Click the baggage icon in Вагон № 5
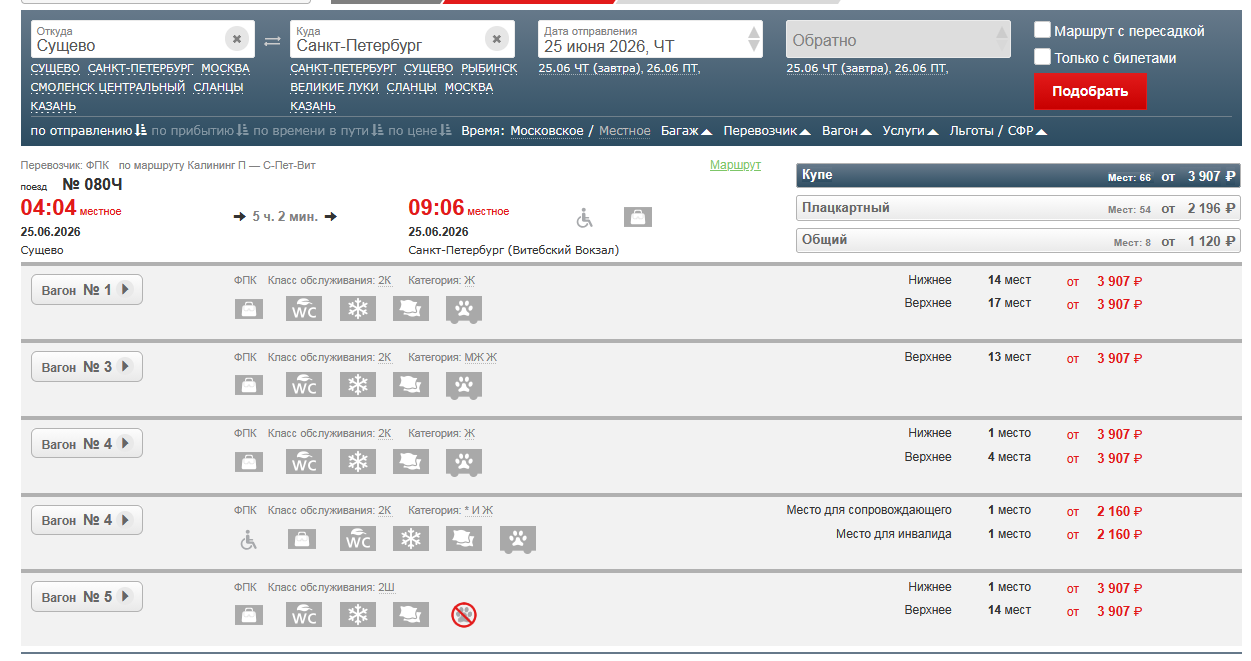The height and width of the screenshot is (661, 1251). click(x=249, y=616)
